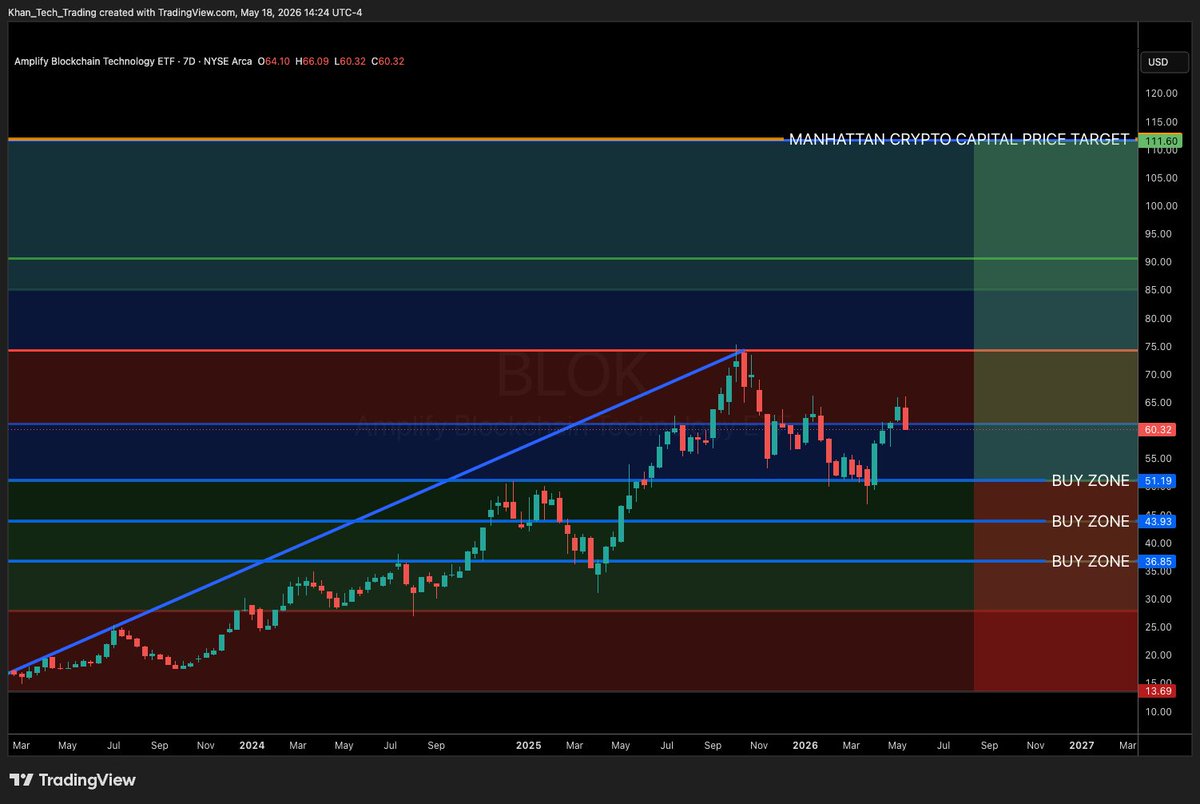Click the red 13.69 price tag
Screen dimensions: 1200x804
1158,691
